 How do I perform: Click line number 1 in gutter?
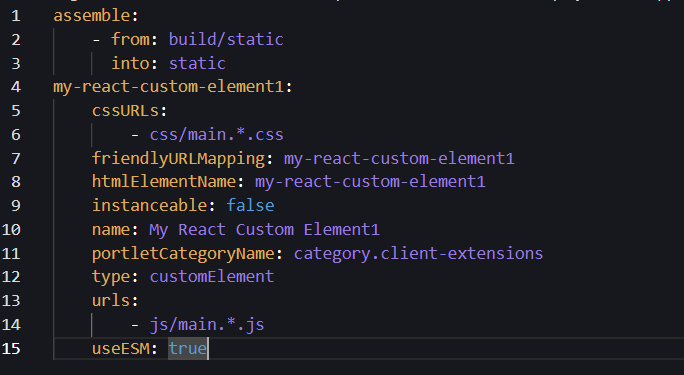point(16,16)
